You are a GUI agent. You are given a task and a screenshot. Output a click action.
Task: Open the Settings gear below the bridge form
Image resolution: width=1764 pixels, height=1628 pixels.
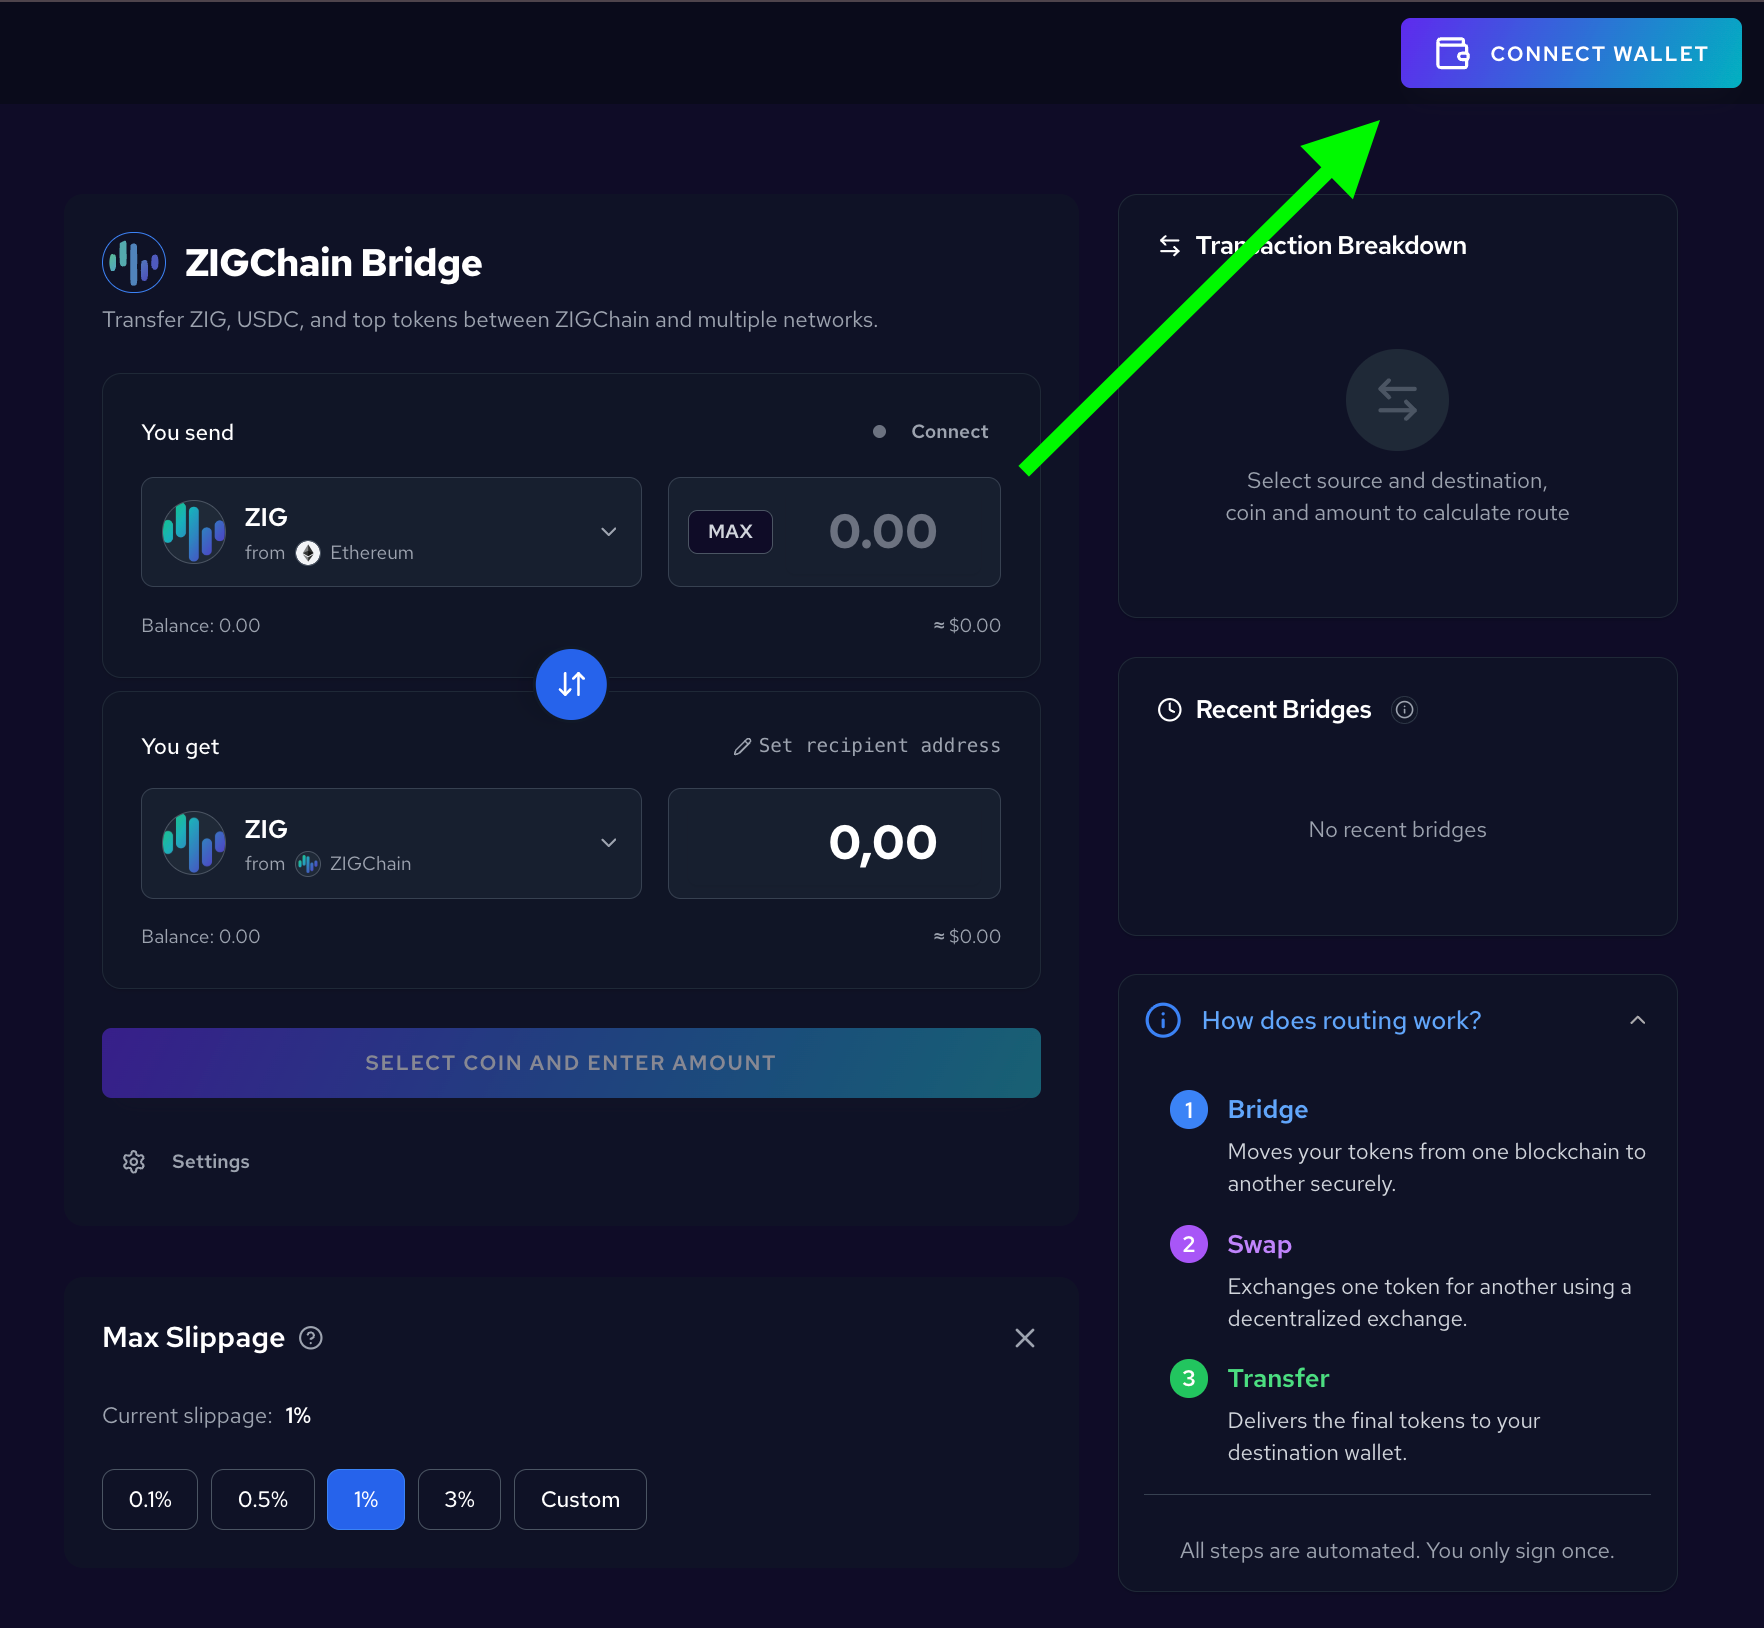click(x=133, y=1161)
